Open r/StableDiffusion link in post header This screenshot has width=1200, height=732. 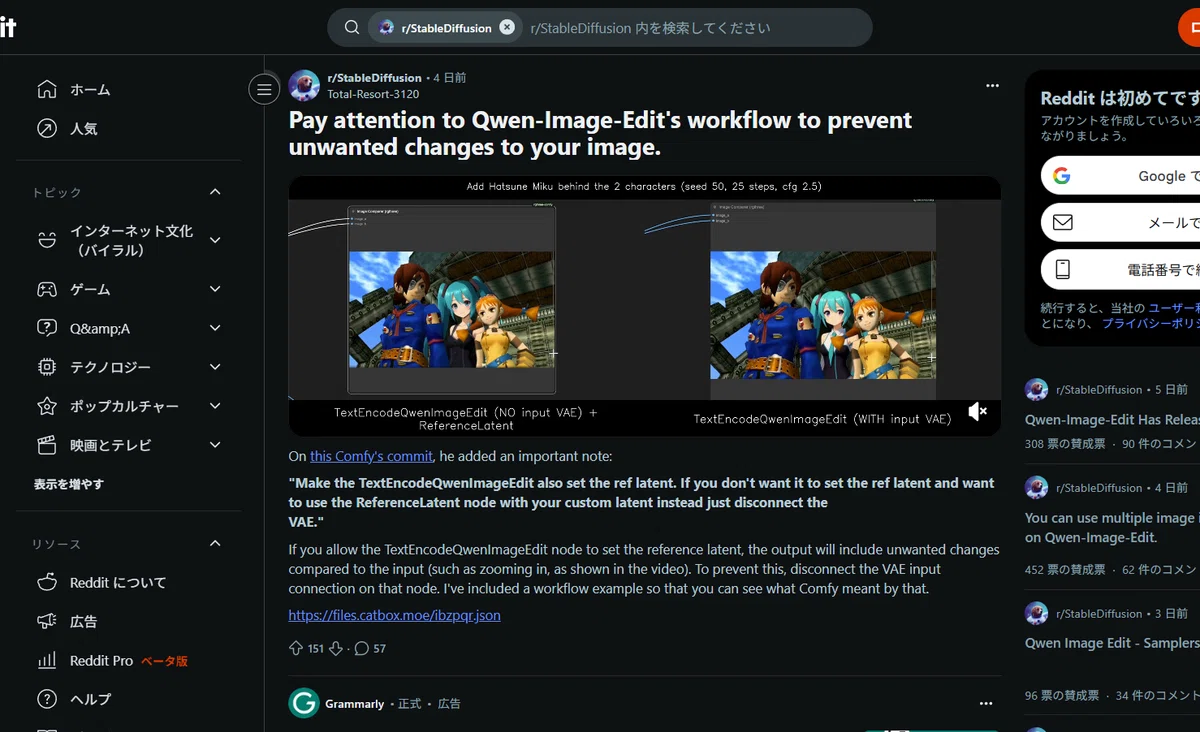tap(375, 78)
